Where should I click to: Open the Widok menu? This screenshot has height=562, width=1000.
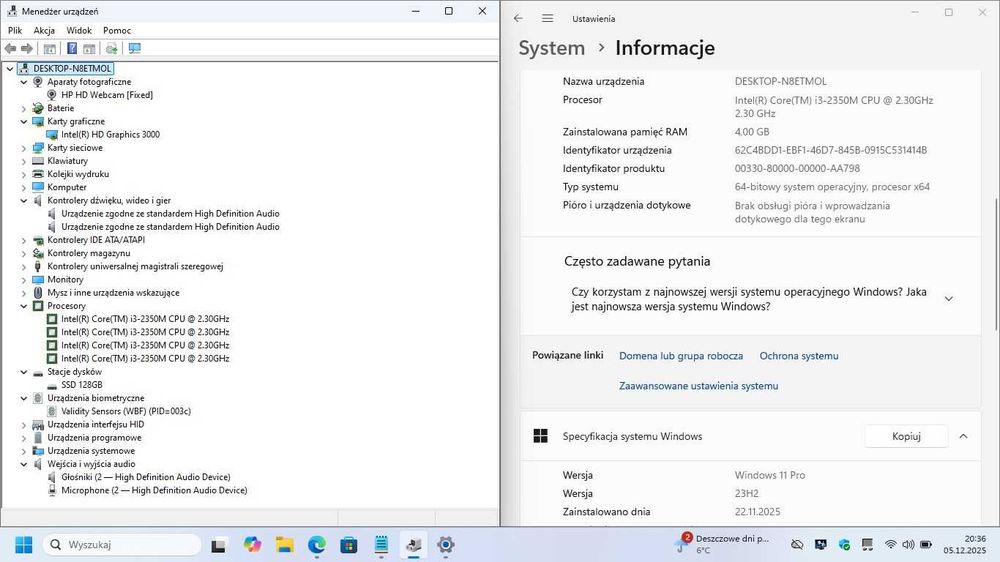click(79, 30)
